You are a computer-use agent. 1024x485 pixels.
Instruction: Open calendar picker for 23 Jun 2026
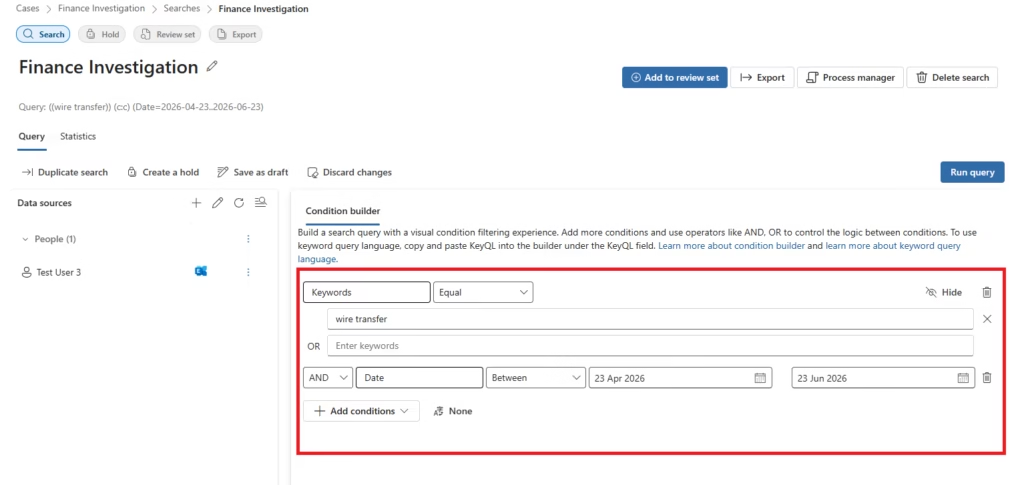click(963, 378)
